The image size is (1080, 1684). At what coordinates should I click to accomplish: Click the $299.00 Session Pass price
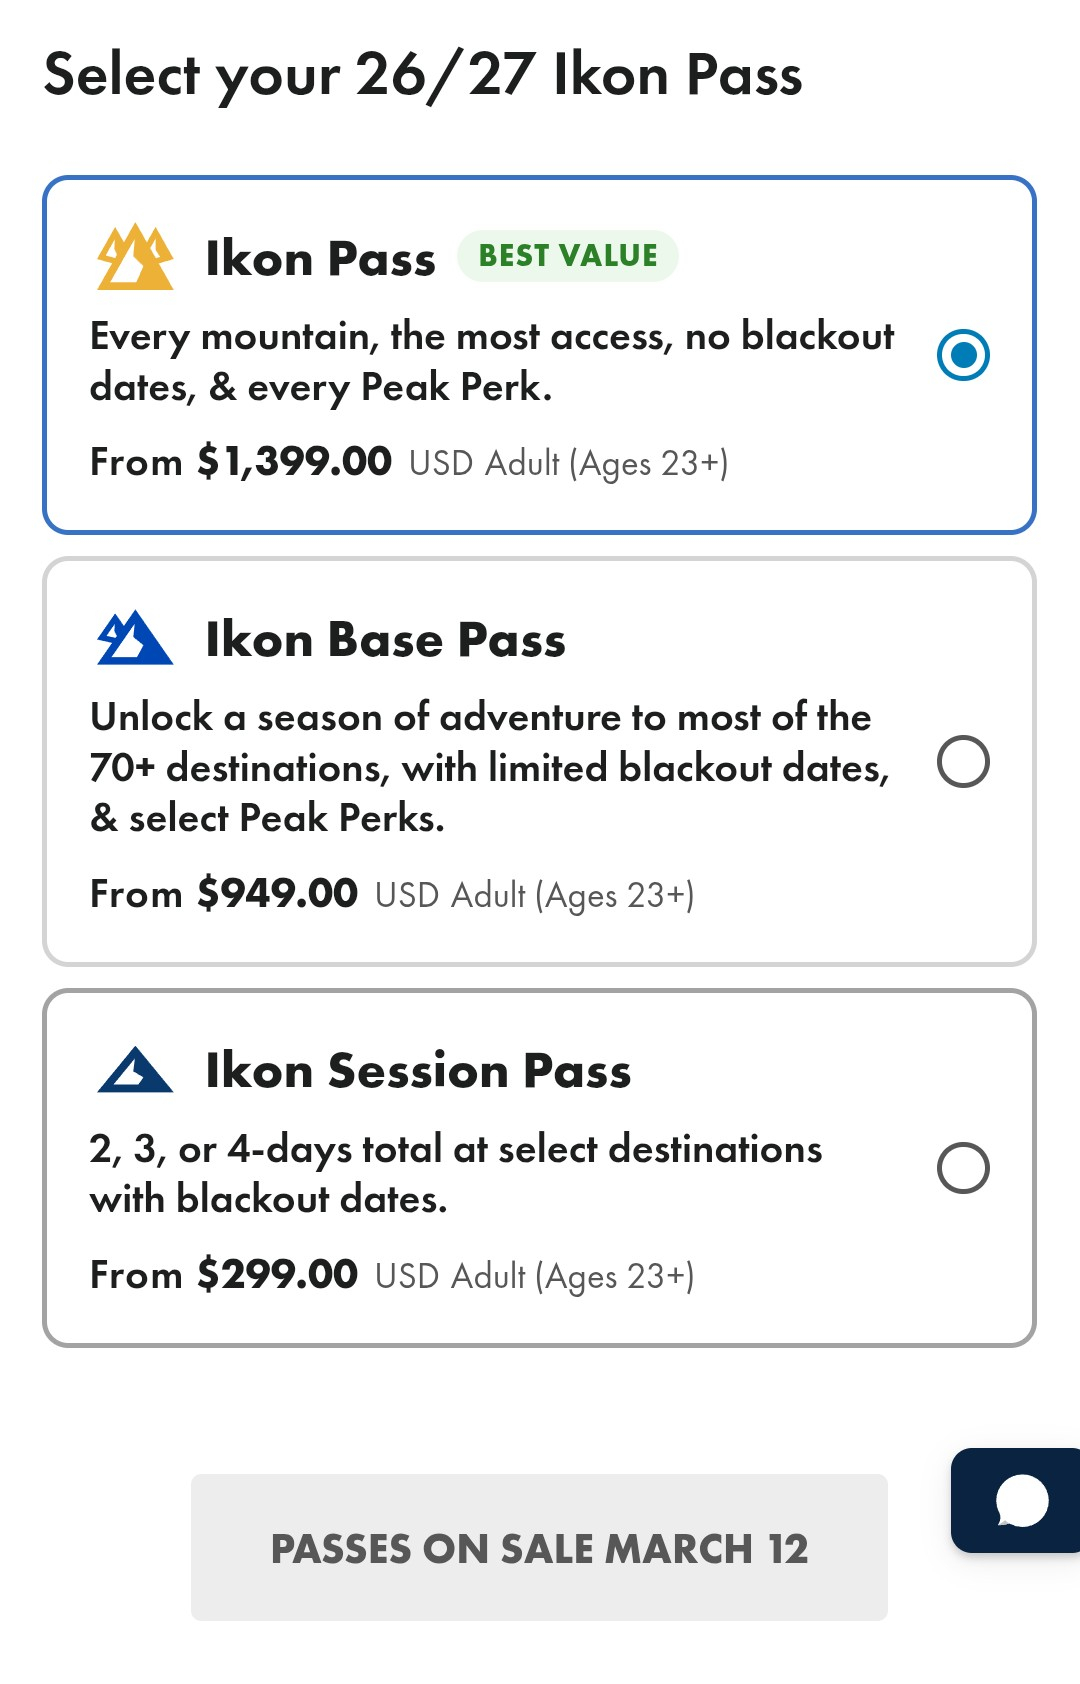[x=277, y=1274]
